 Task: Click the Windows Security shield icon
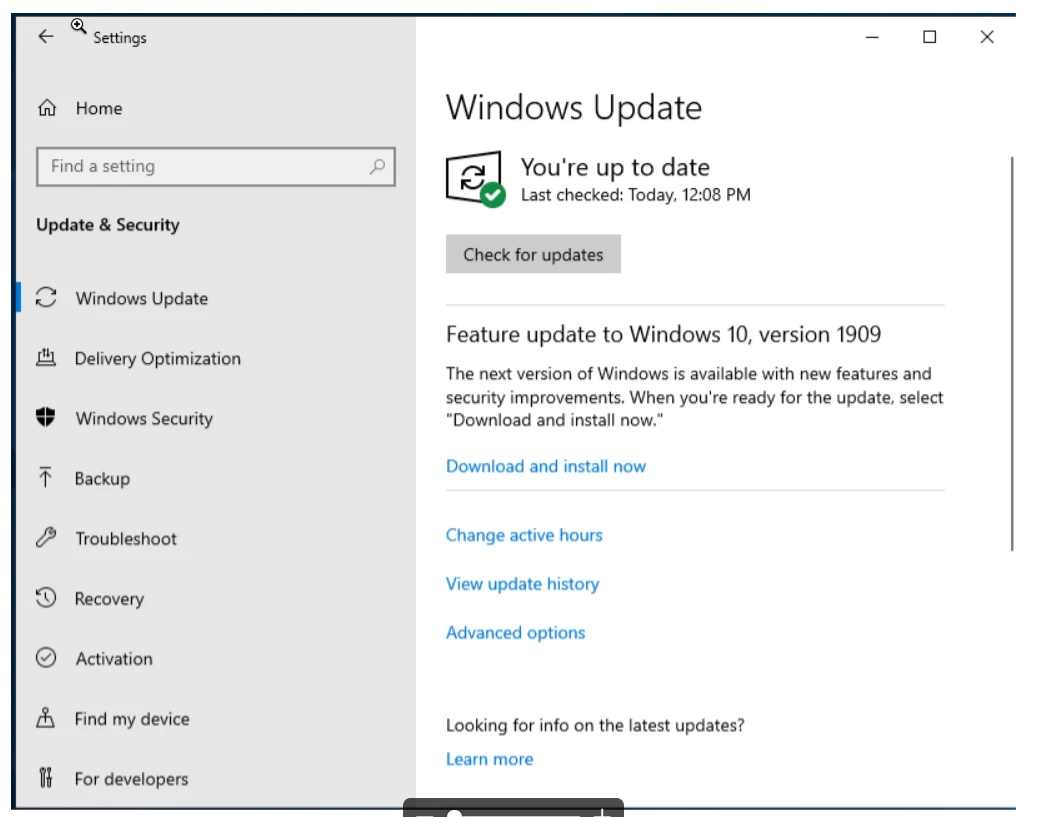[45, 417]
